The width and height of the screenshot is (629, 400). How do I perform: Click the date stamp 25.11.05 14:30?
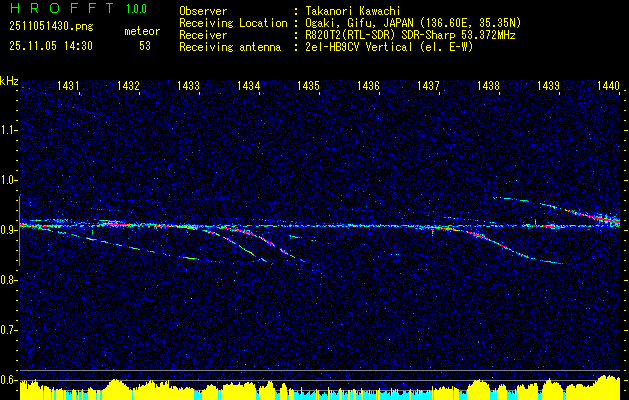click(x=51, y=46)
